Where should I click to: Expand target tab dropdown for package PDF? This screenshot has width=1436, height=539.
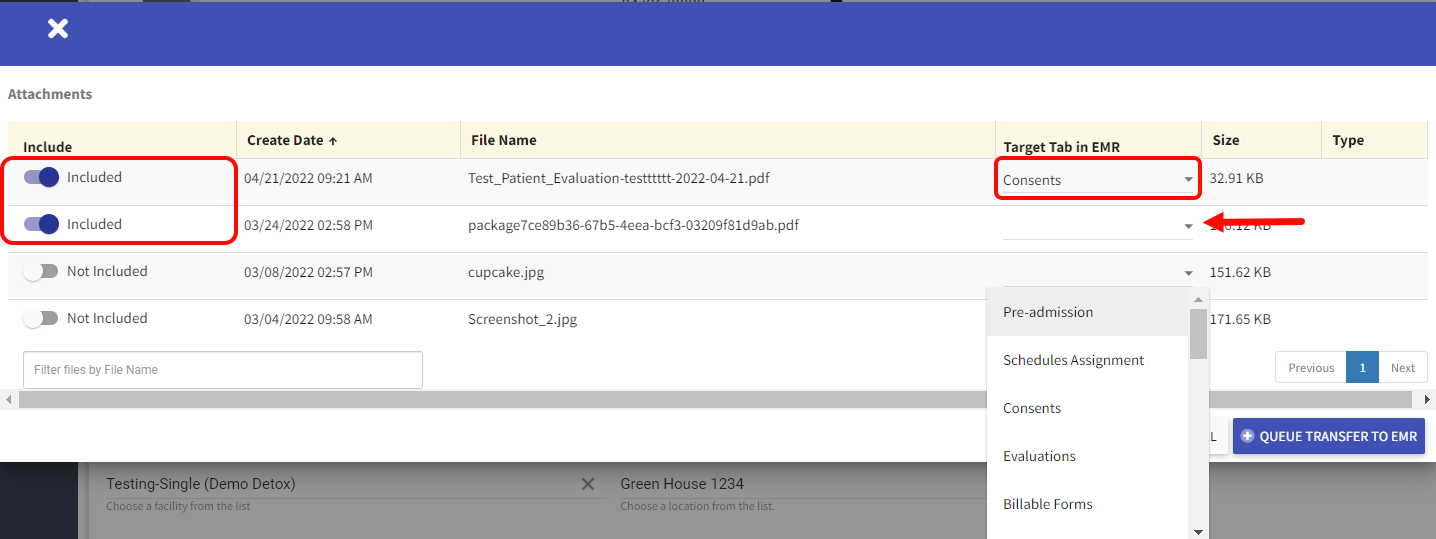click(1188, 226)
